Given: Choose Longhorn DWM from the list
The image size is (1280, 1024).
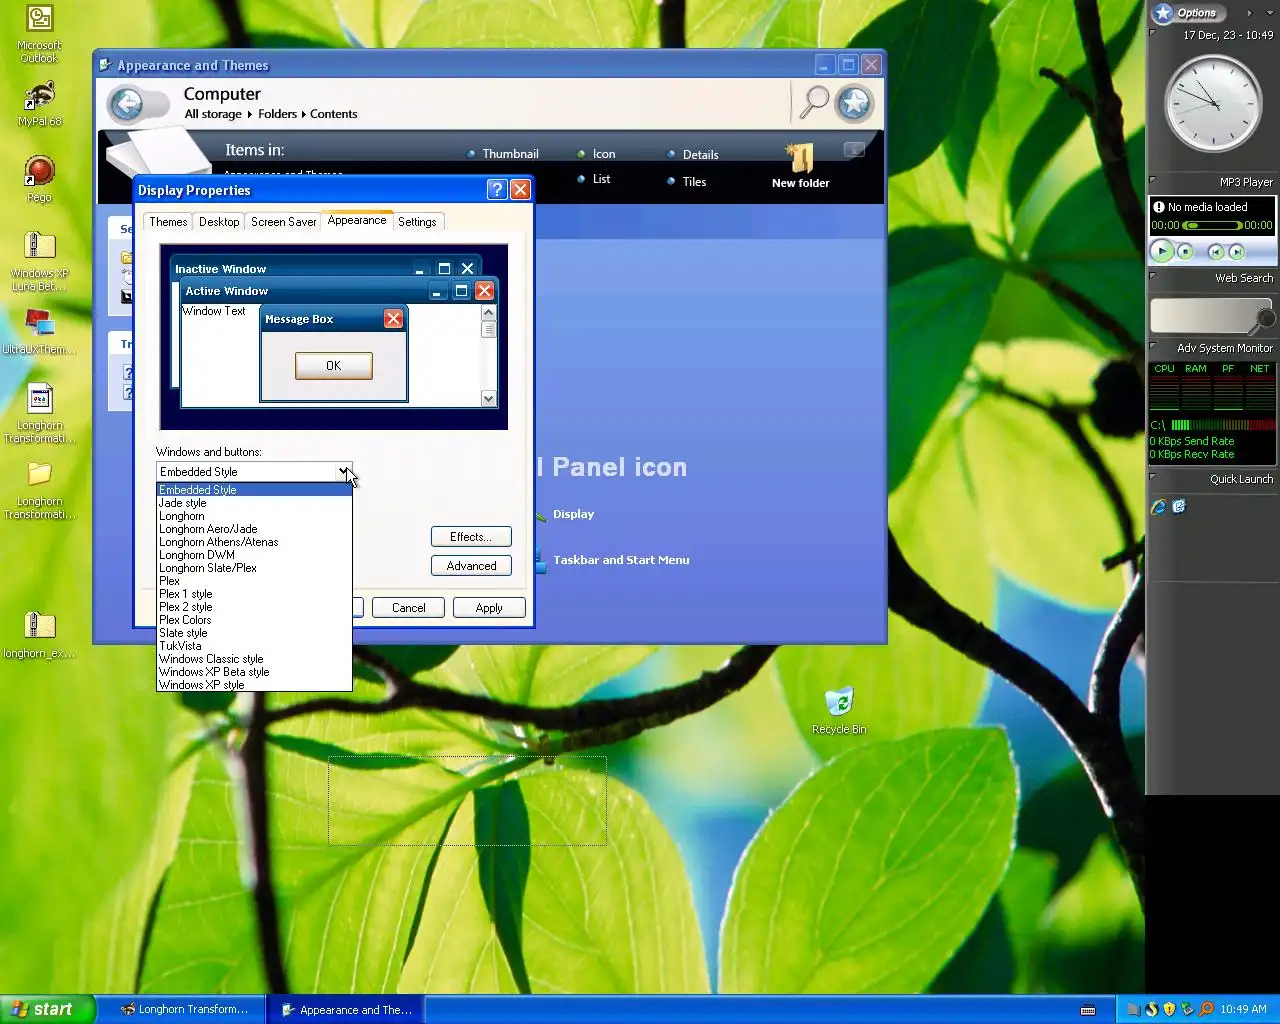Looking at the screenshot, I should [x=254, y=555].
